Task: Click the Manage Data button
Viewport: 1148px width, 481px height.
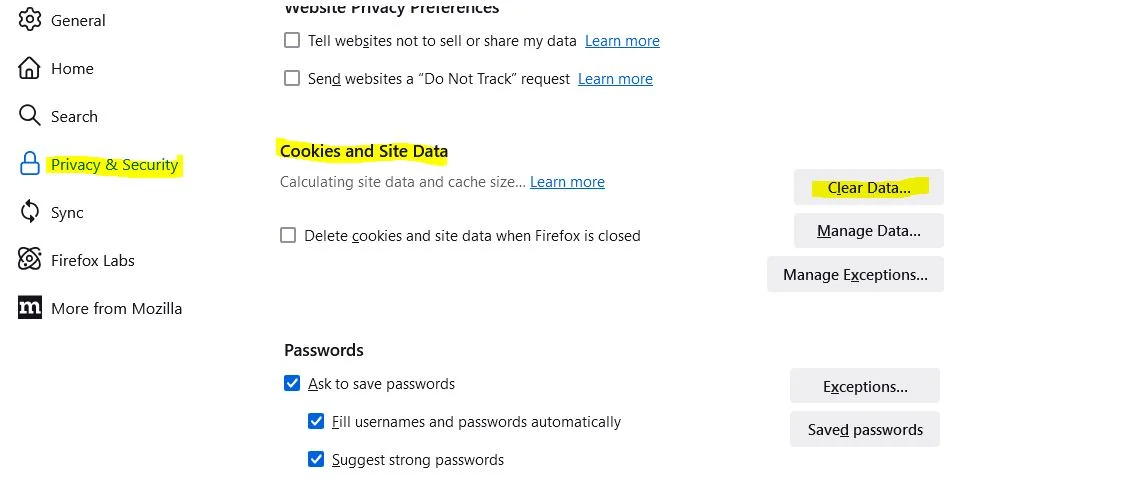Action: (x=868, y=231)
